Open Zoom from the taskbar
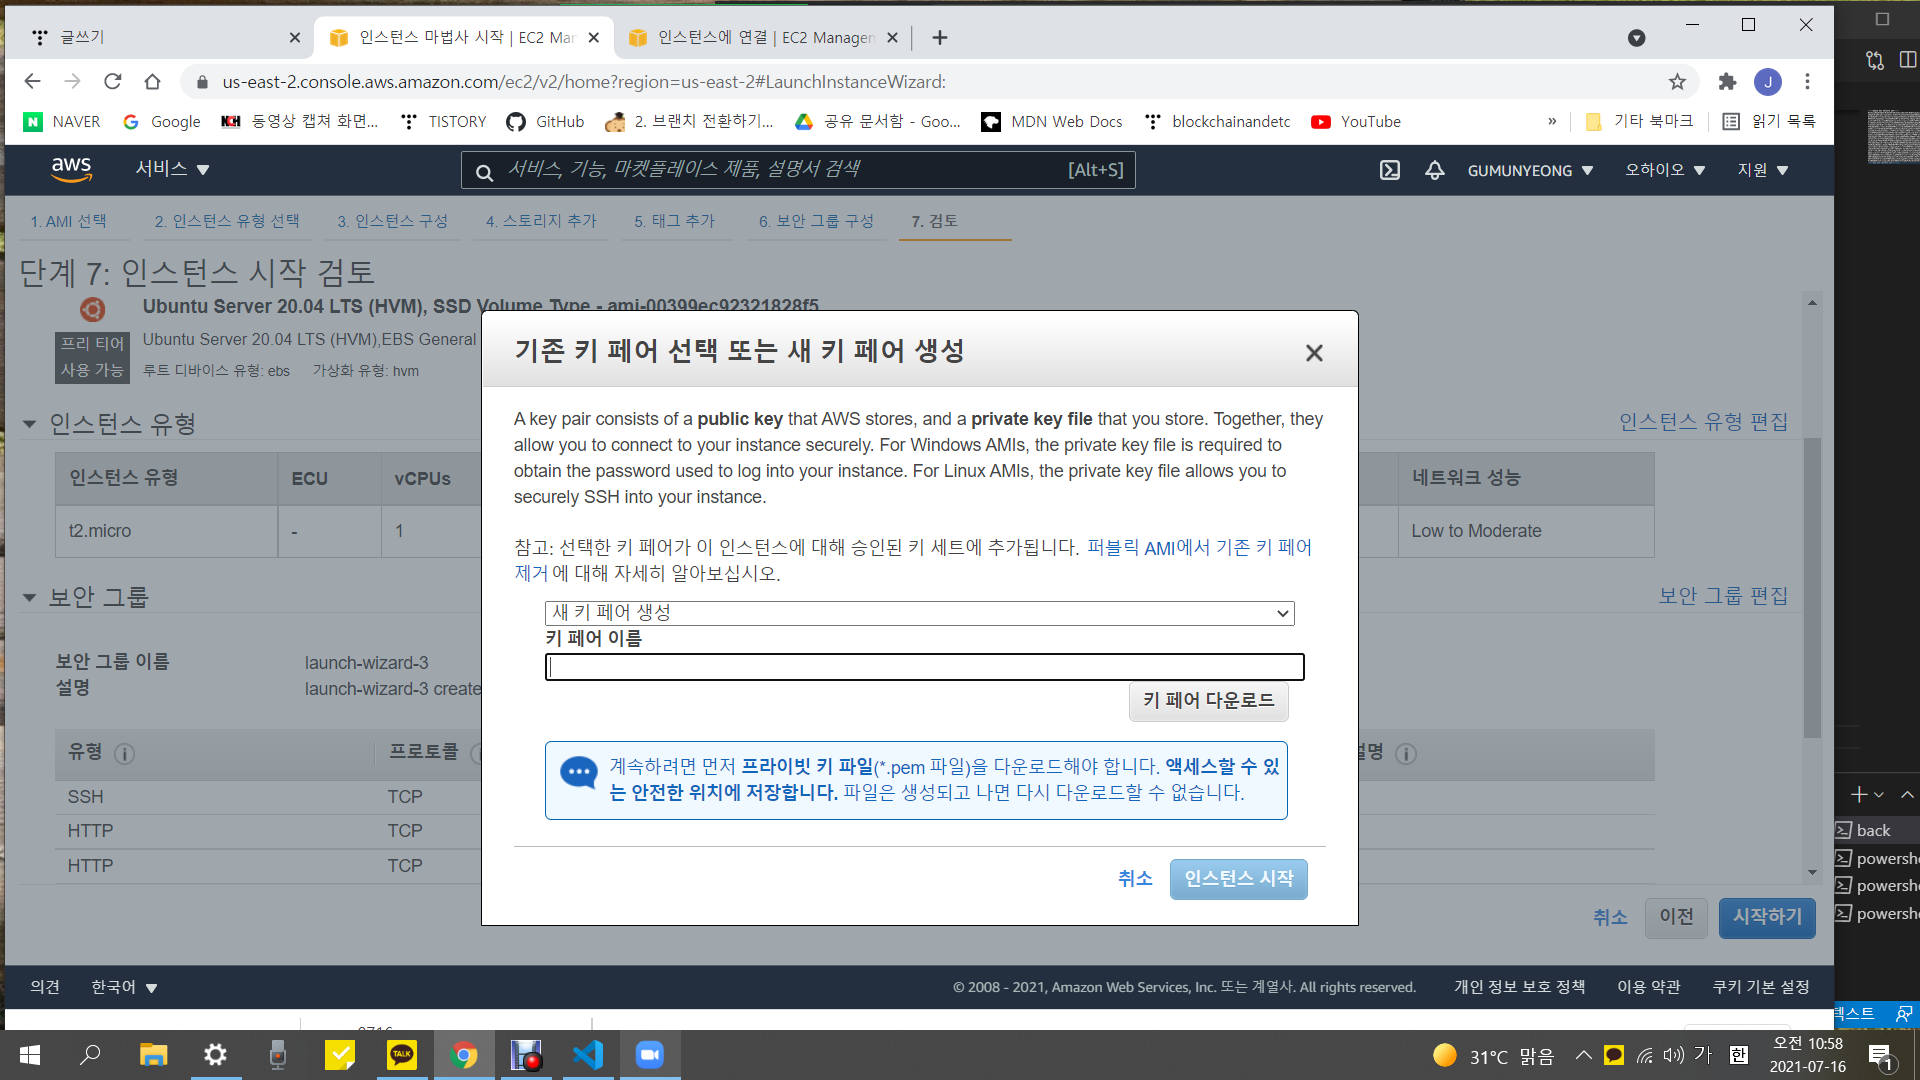This screenshot has width=1920, height=1080. 650,1055
